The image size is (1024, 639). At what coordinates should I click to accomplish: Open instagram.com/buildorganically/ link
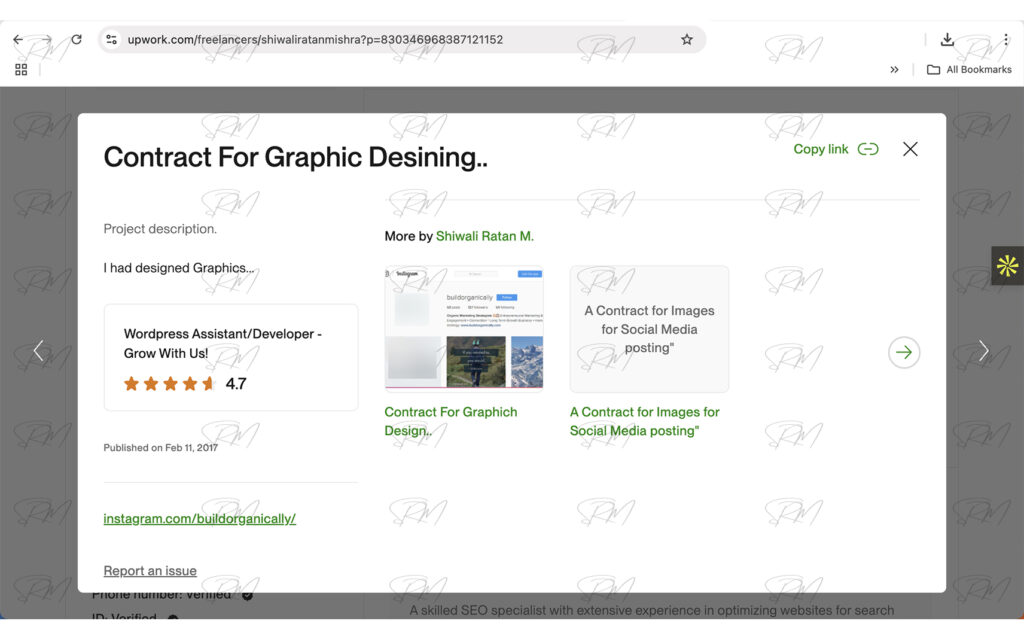(x=199, y=518)
